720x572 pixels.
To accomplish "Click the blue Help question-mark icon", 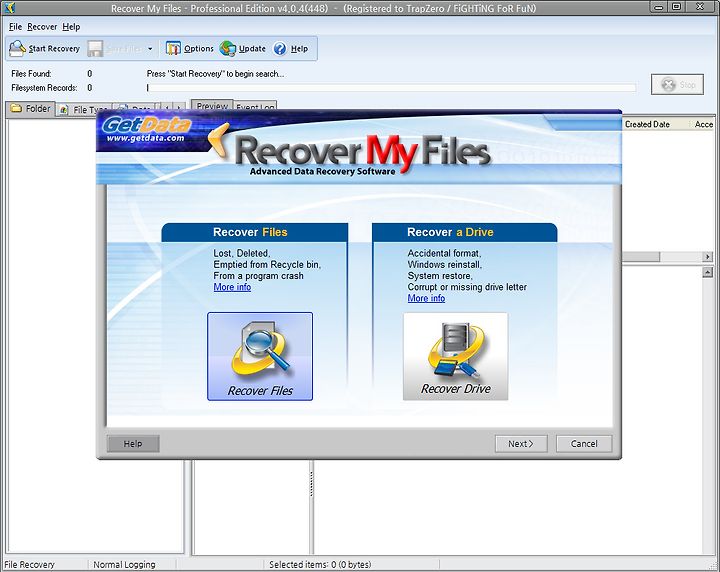I will click(x=280, y=49).
